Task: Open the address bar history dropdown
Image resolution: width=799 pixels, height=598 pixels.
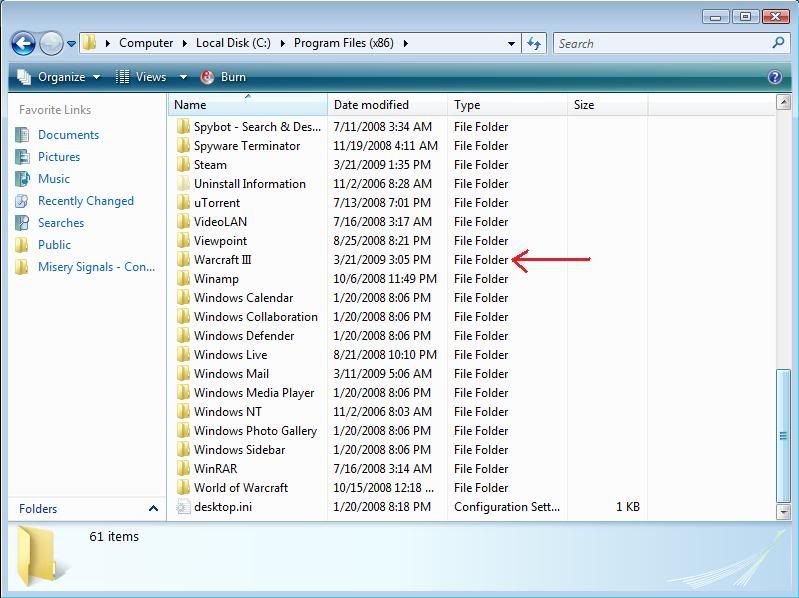Action: click(x=511, y=44)
